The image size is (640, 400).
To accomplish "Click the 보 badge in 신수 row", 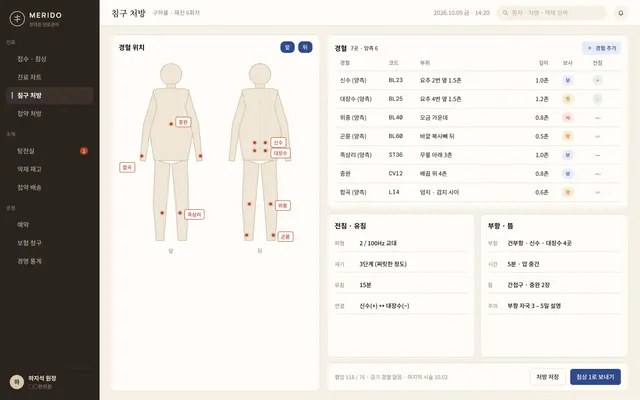I will pyautogui.click(x=567, y=80).
